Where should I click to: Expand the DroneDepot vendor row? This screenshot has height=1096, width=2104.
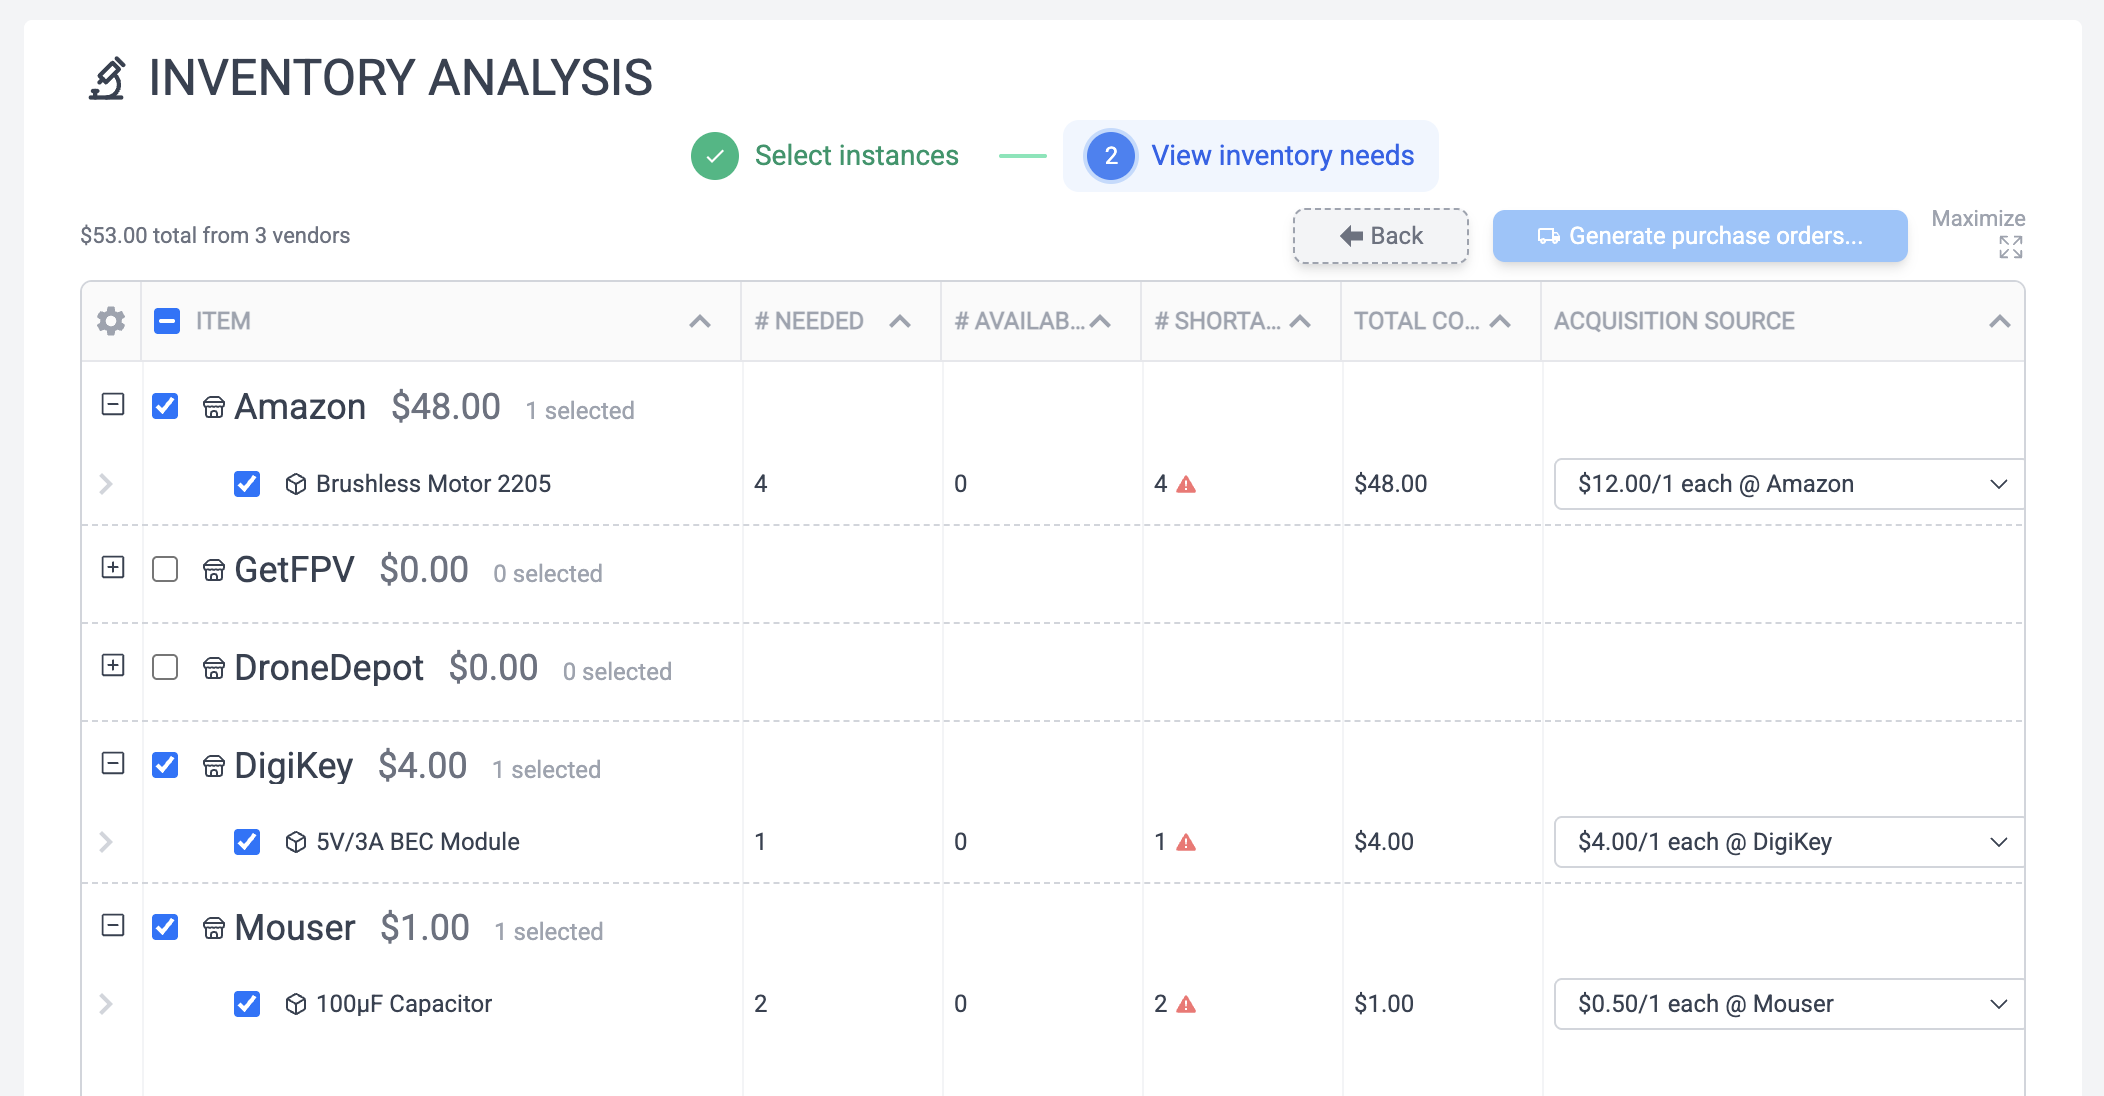click(110, 668)
